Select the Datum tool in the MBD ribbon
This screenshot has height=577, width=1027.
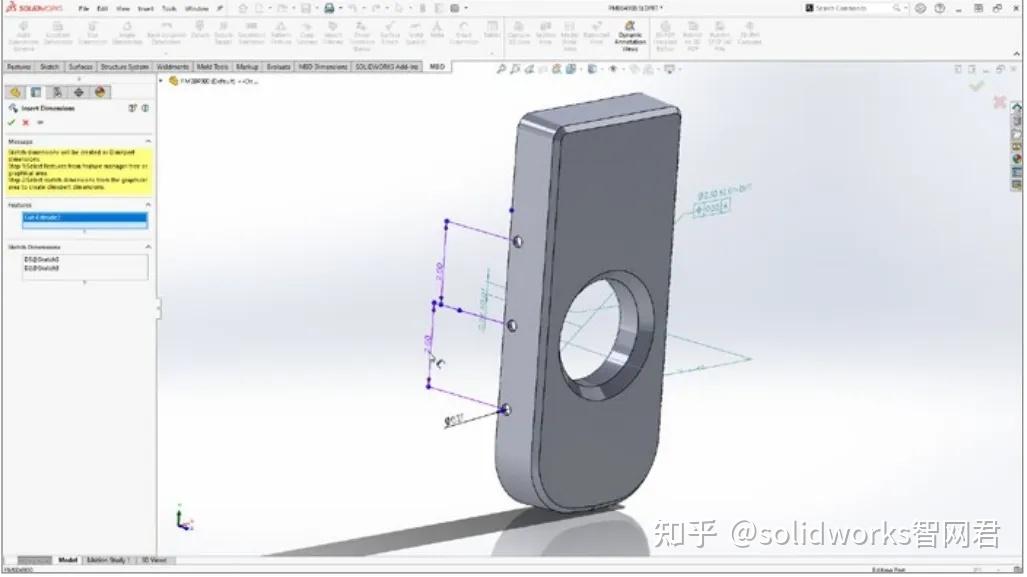201,33
